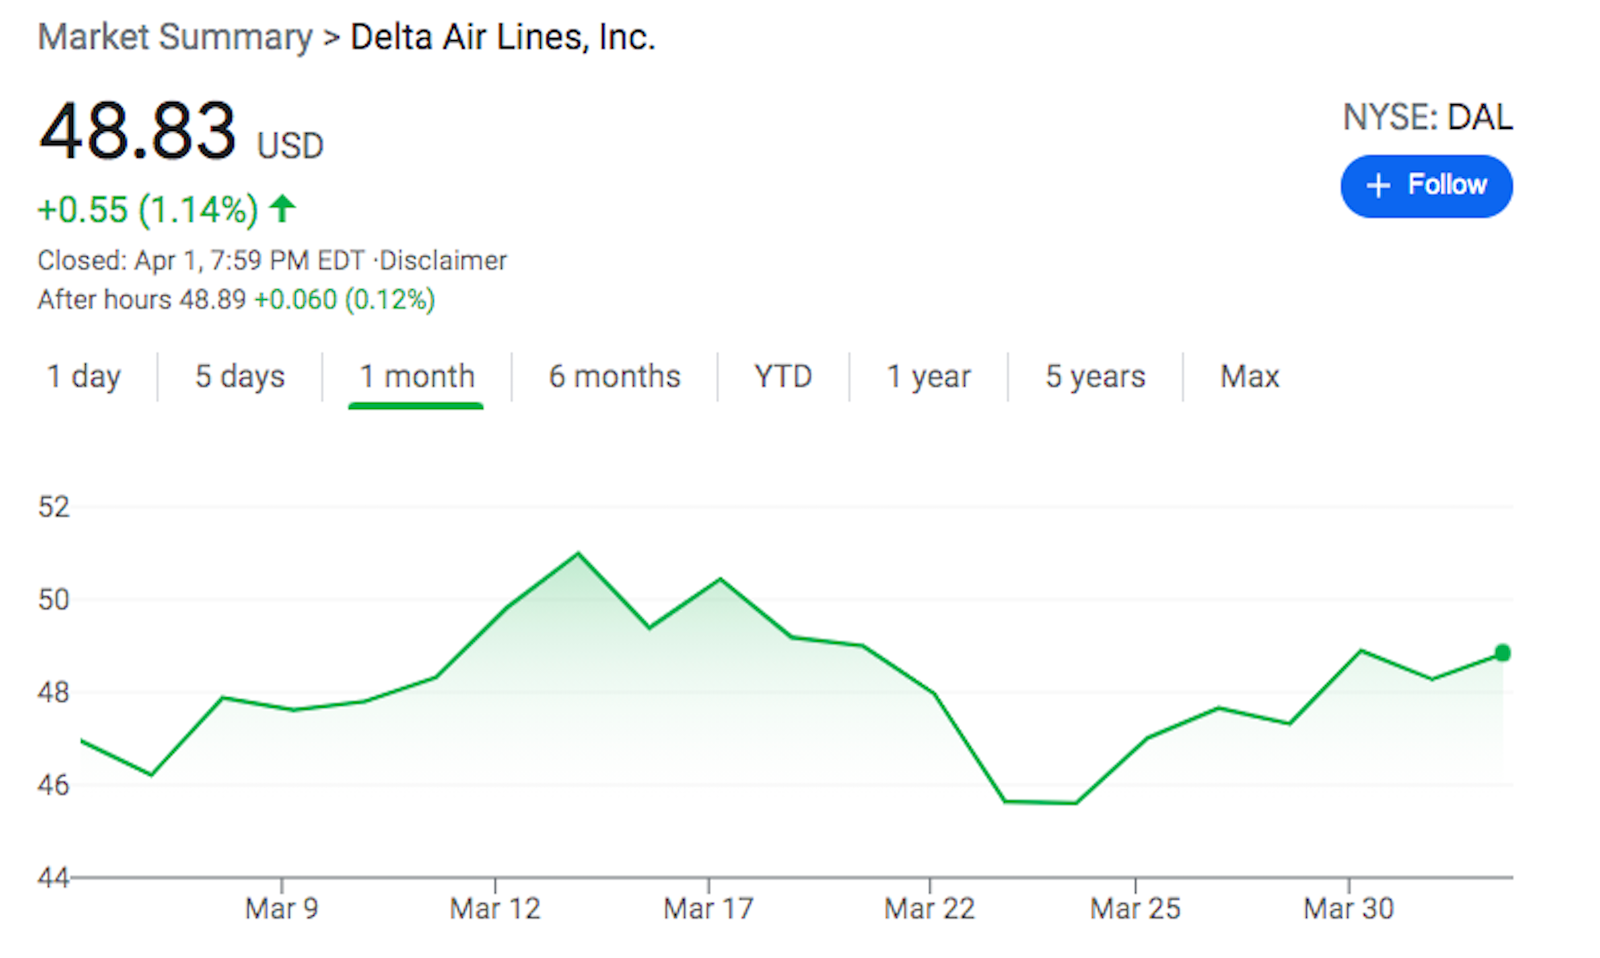Click the NYSE: DAL ticker symbol
The height and width of the screenshot is (958, 1600).
1427,117
